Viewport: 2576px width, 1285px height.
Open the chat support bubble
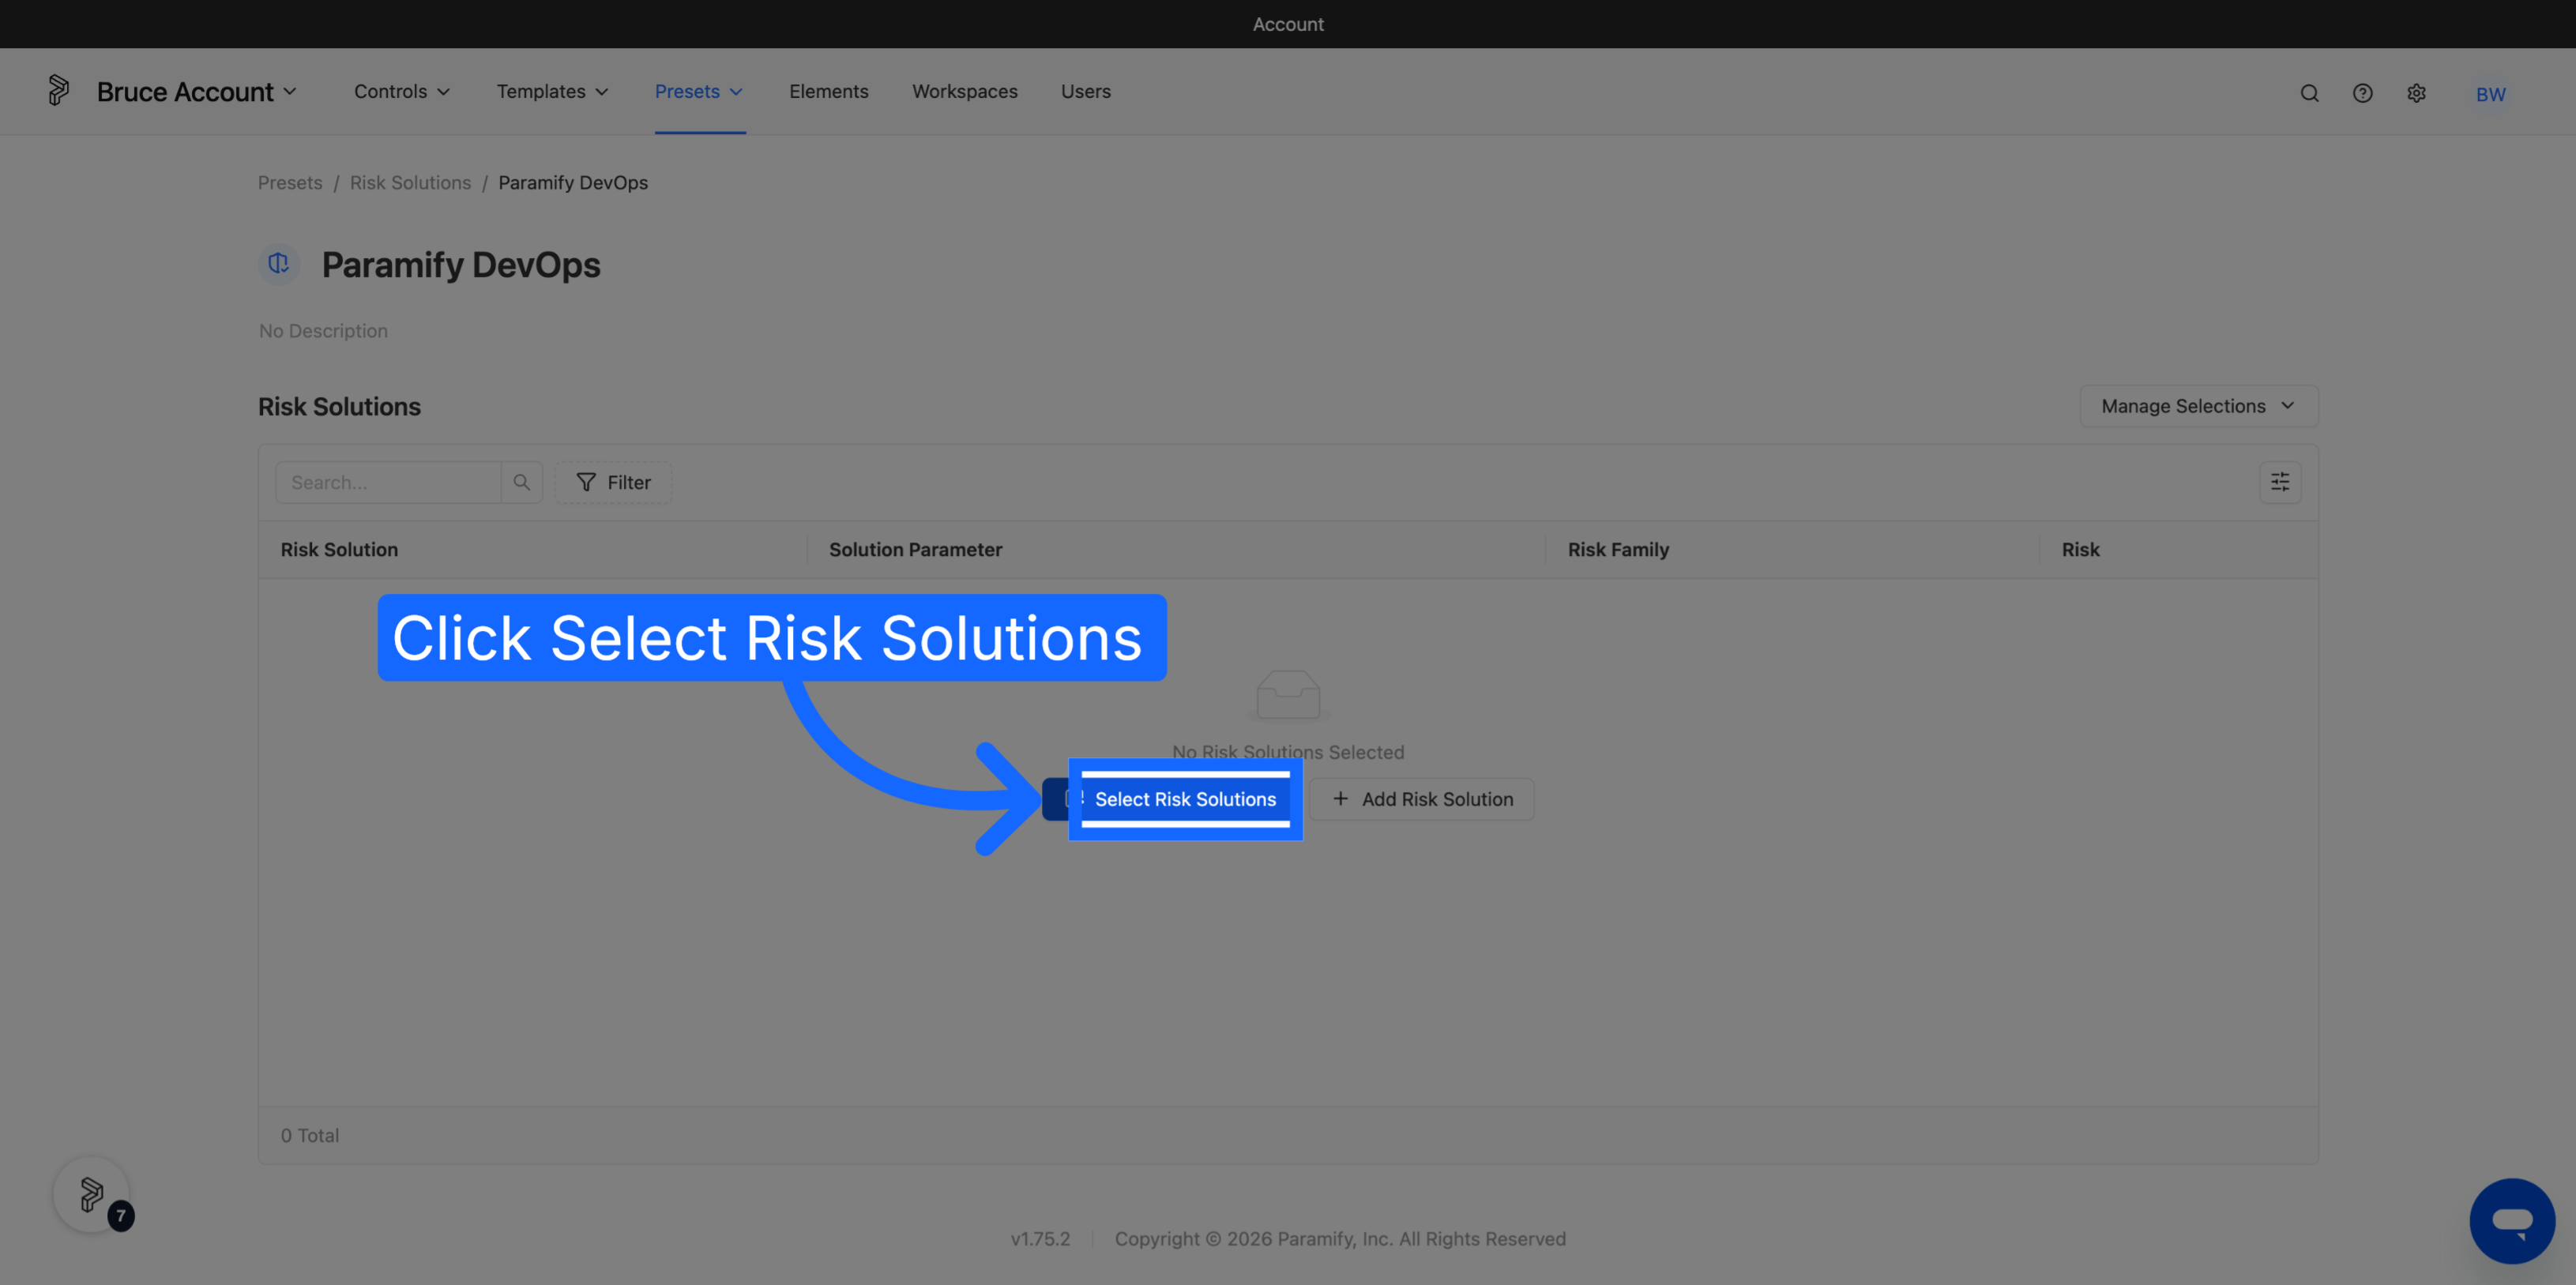coord(2512,1221)
